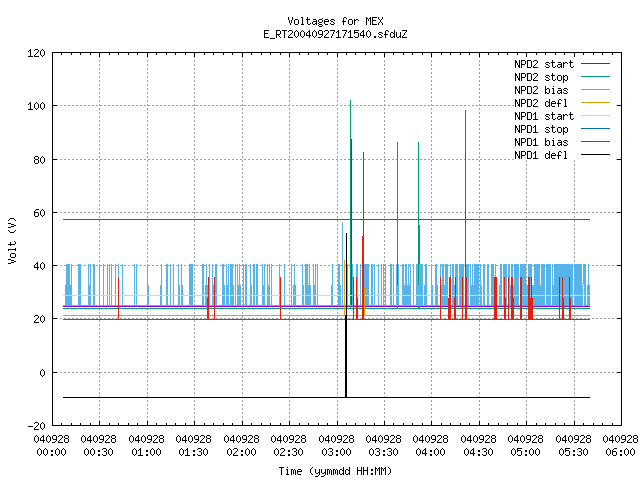Click the y-axis tick label 0
640x480 pixels.
(x=42, y=373)
